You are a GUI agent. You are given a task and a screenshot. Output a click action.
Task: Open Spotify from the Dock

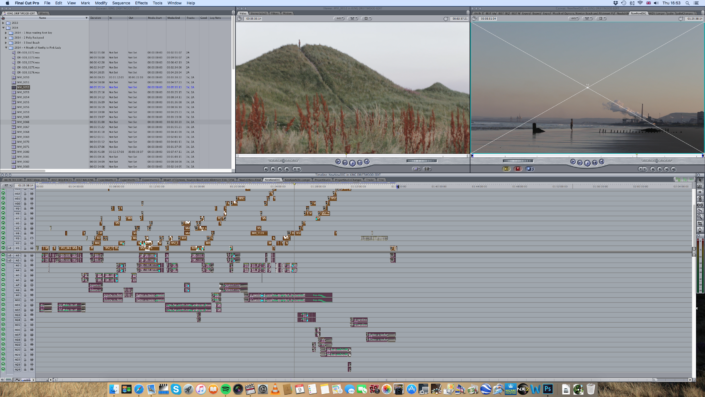click(x=226, y=389)
